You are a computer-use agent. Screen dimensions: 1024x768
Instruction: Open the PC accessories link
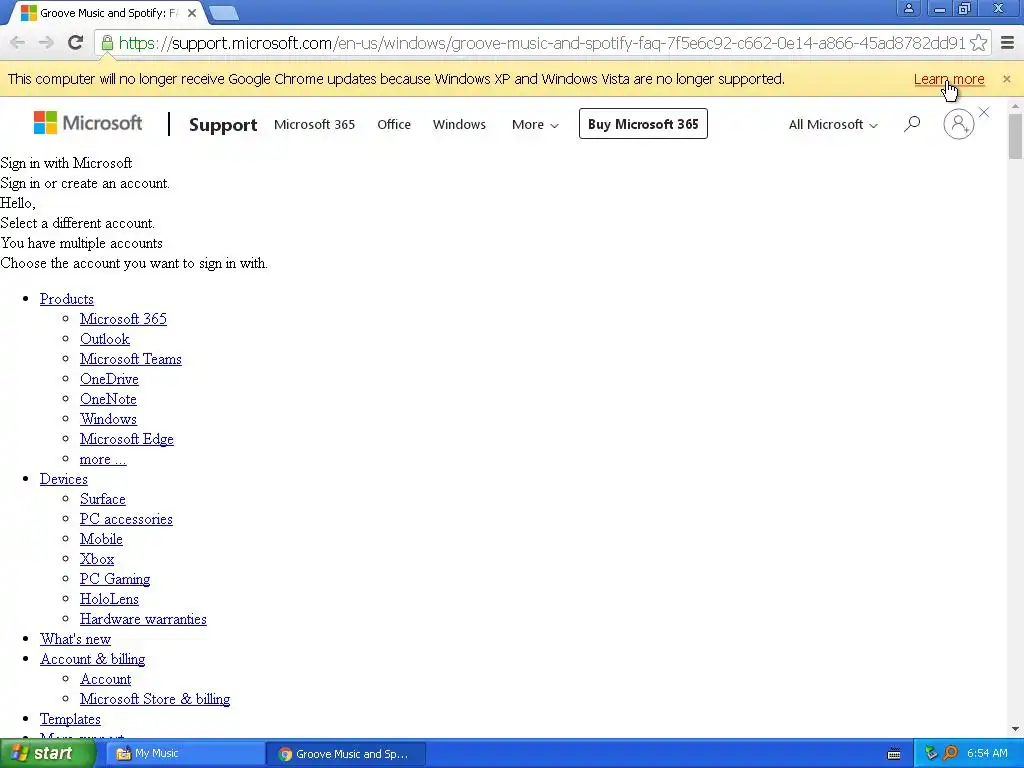126,519
